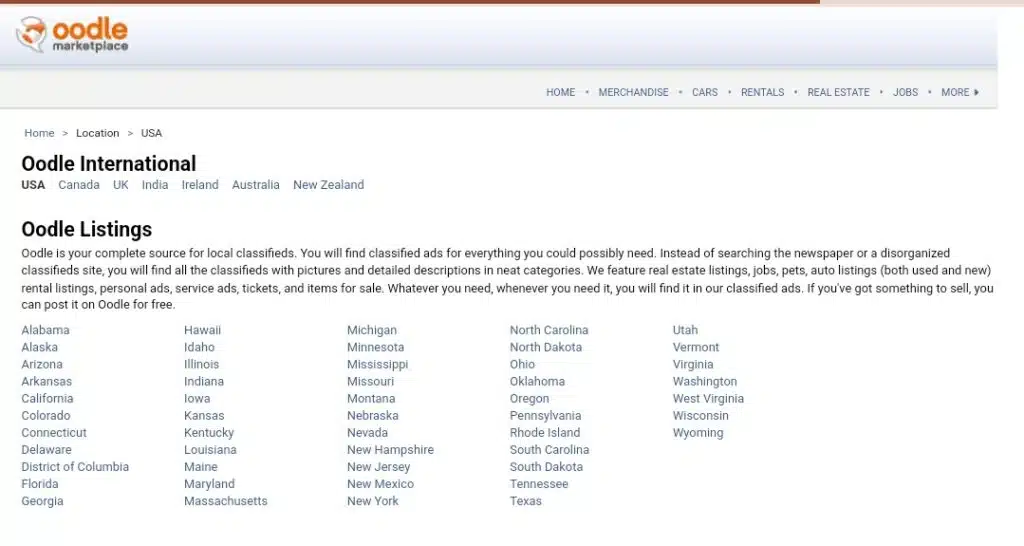Screen dimensions: 1024x546
Task: Choose Wyoming from the state list
Action: [x=697, y=433]
